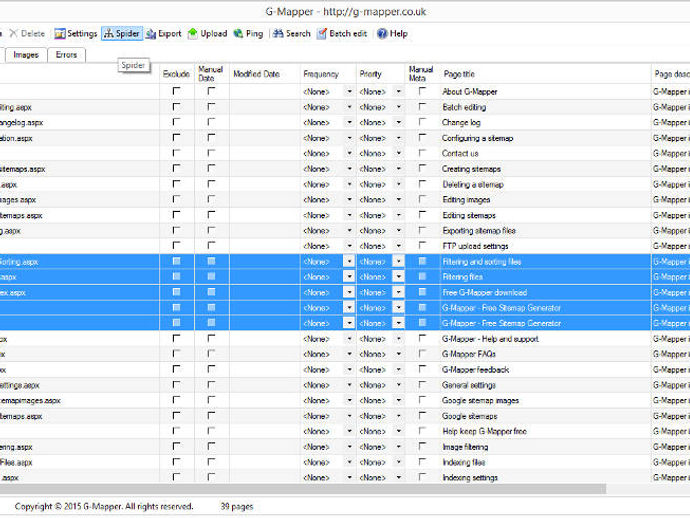Start the Spider crawl tool
Viewport: 690px width, 518px height.
pyautogui.click(x=122, y=33)
